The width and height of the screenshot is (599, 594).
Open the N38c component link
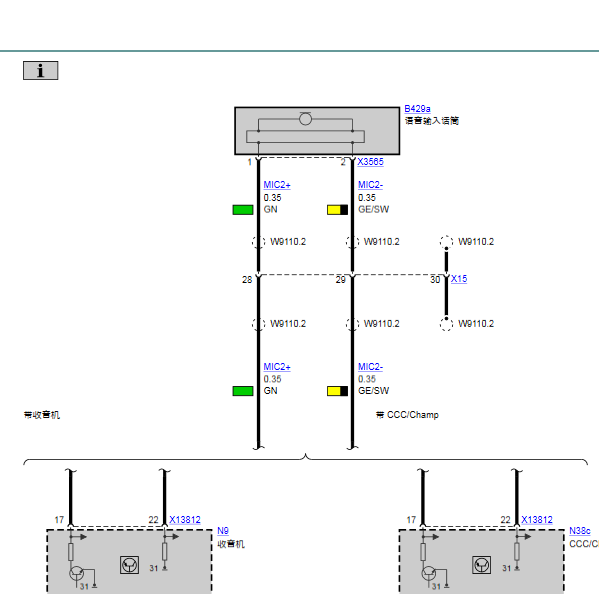(580, 531)
